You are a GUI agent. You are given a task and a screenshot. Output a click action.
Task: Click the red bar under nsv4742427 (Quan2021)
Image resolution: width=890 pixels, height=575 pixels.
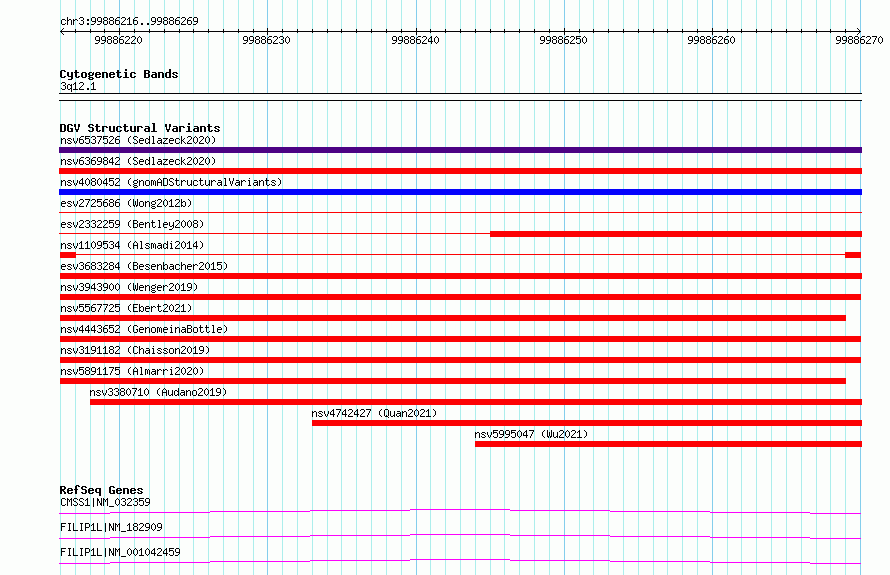587,423
